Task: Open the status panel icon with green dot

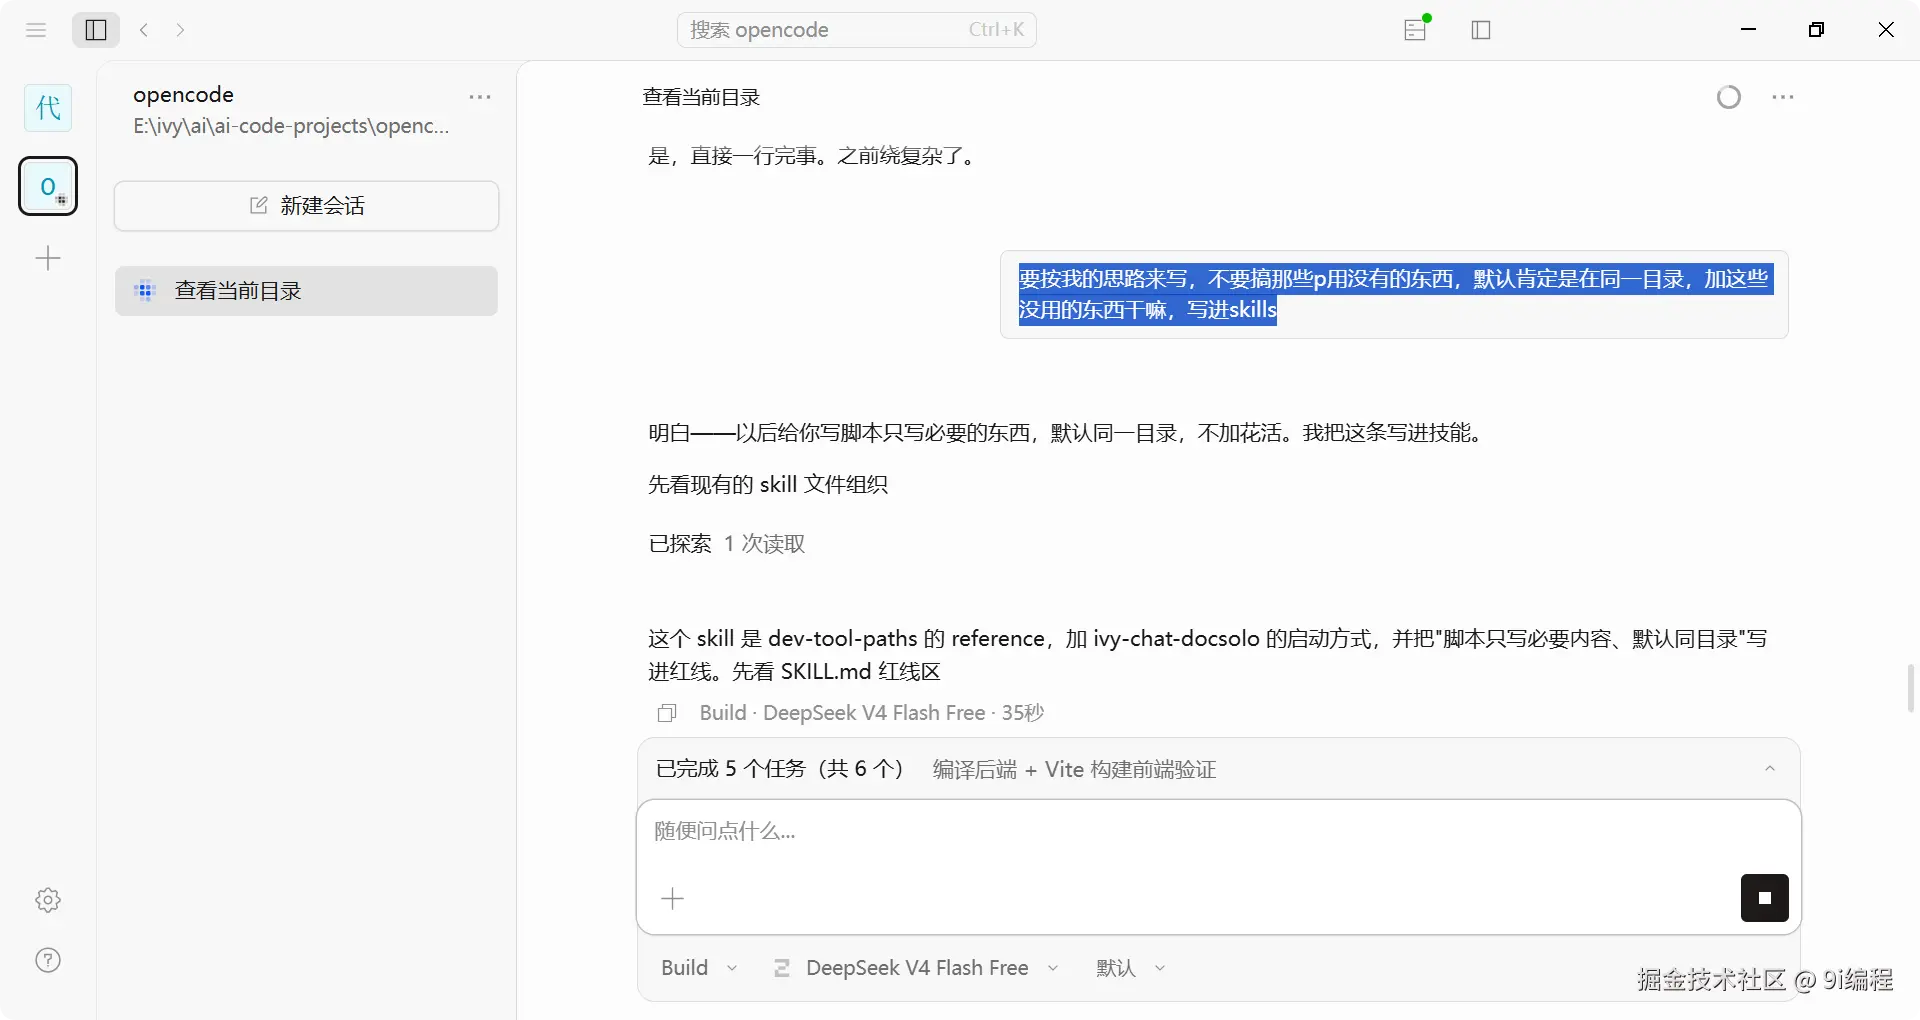Action: tap(1416, 29)
